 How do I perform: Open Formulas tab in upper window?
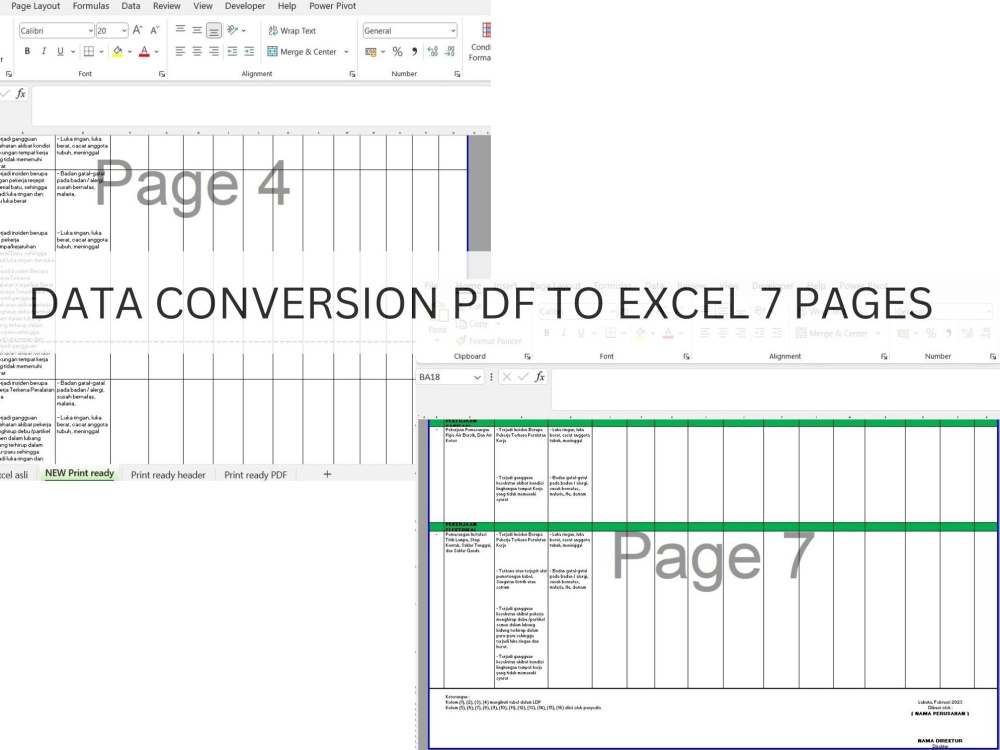[91, 6]
